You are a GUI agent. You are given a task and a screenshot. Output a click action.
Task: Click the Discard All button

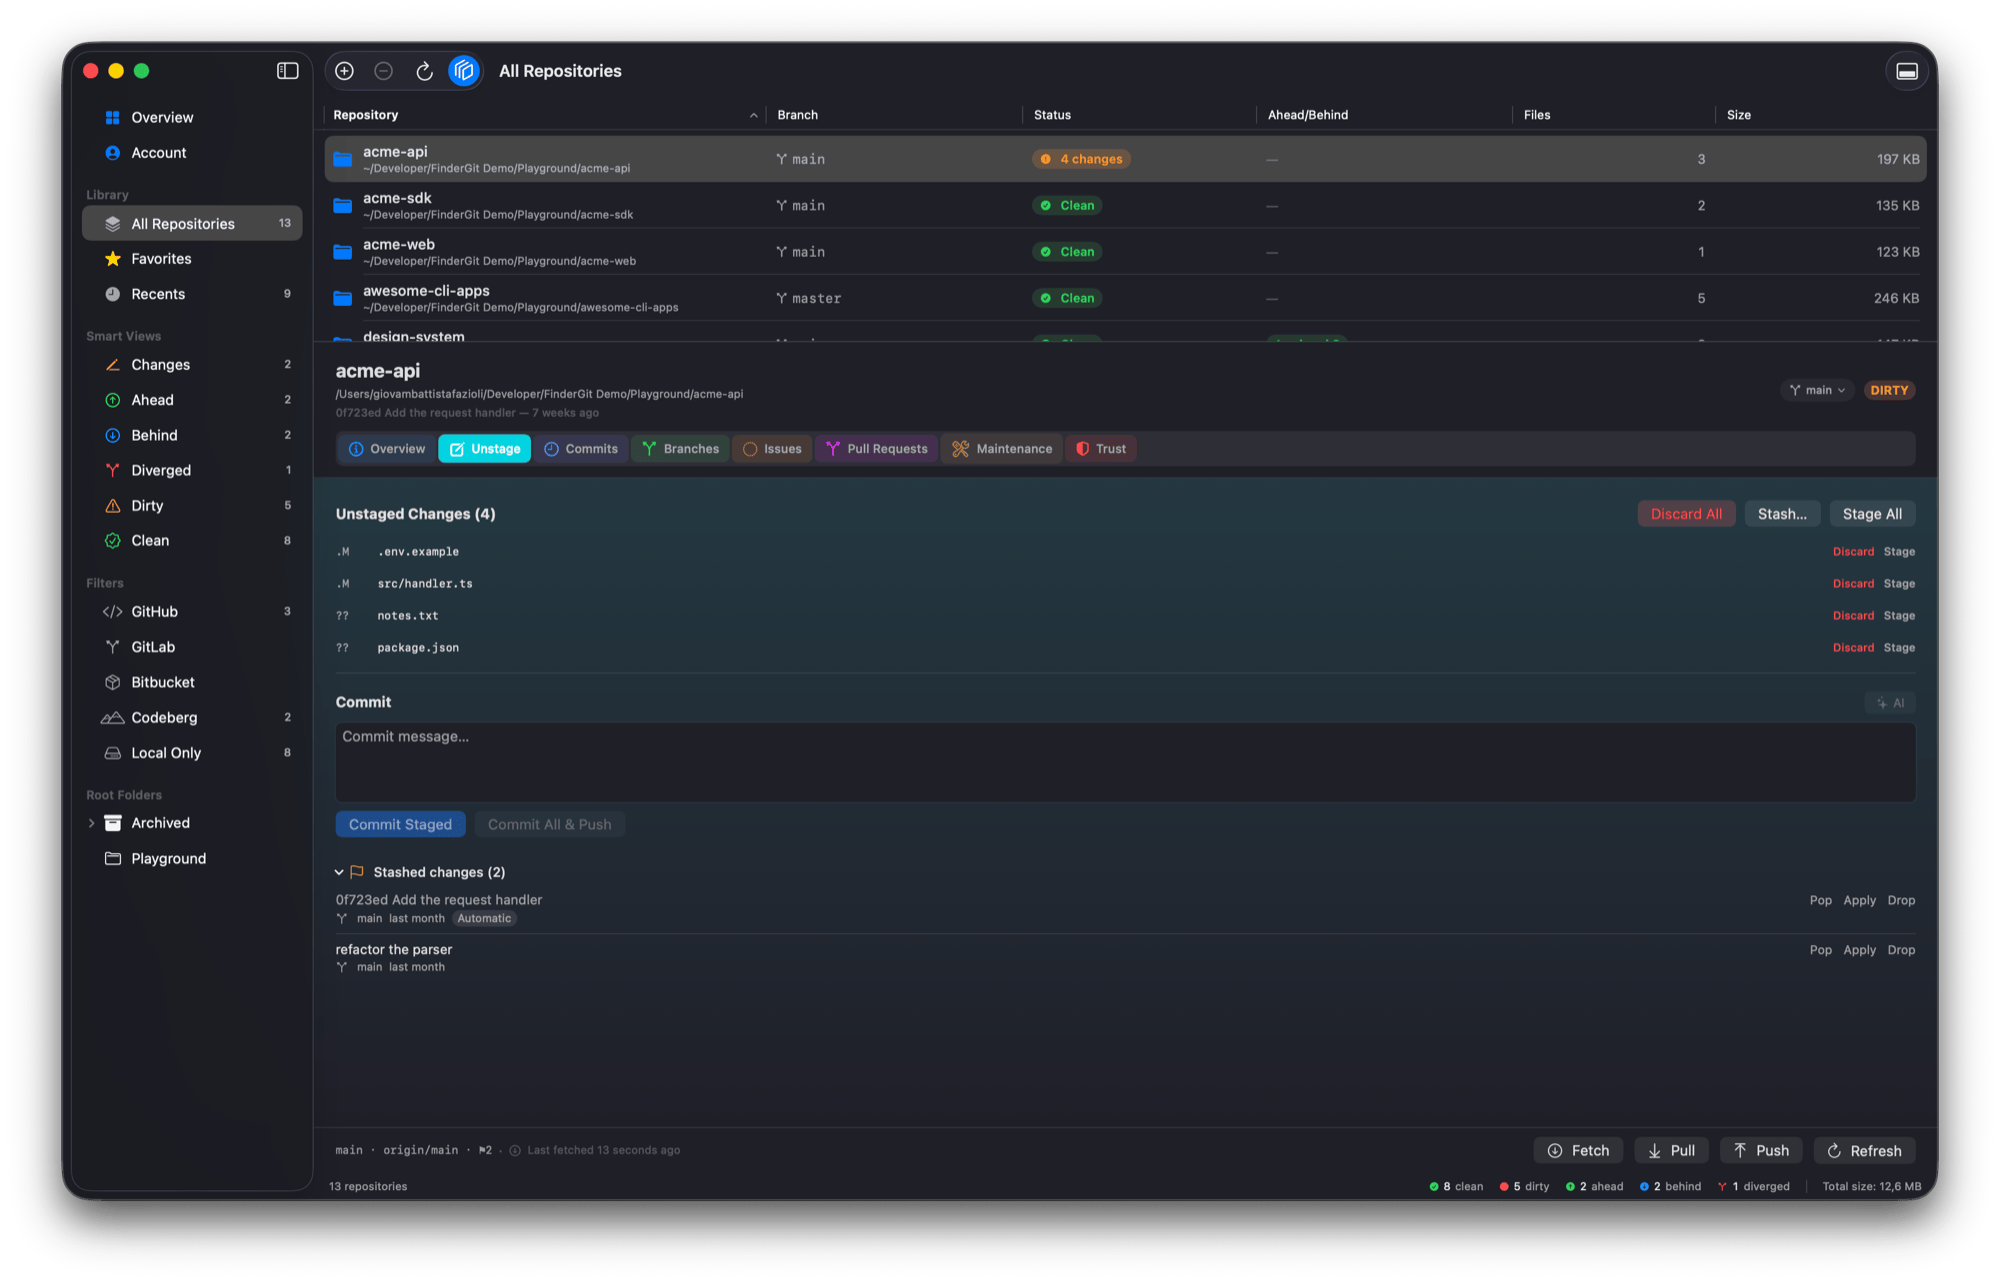point(1686,514)
